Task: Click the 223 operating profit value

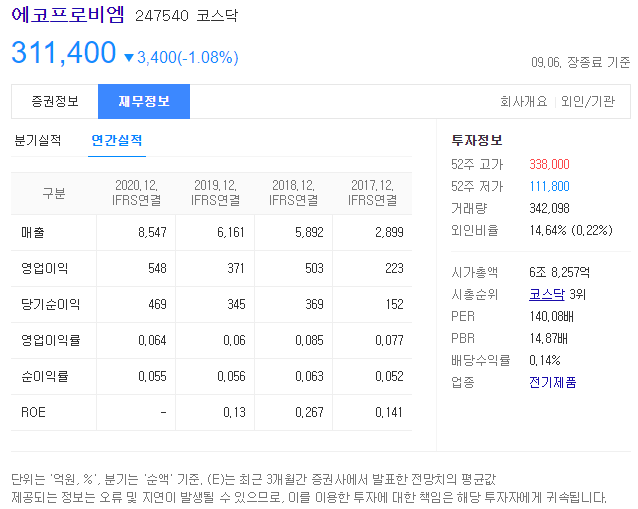Action: pyautogui.click(x=394, y=268)
